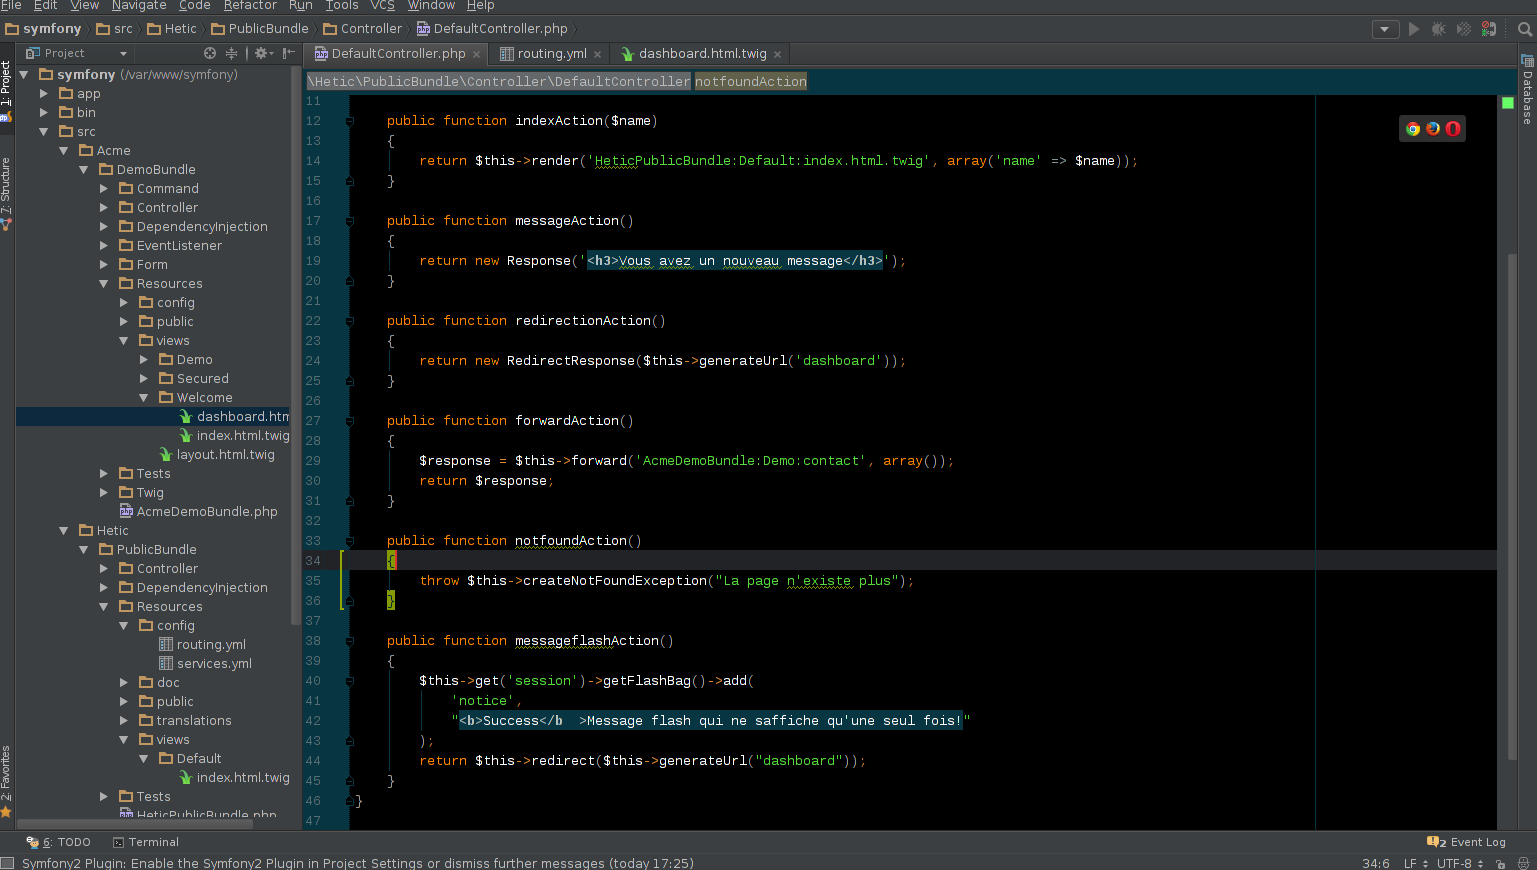Image resolution: width=1537 pixels, height=870 pixels.
Task: Collapse the DemoBundle folder
Action: coord(83,170)
